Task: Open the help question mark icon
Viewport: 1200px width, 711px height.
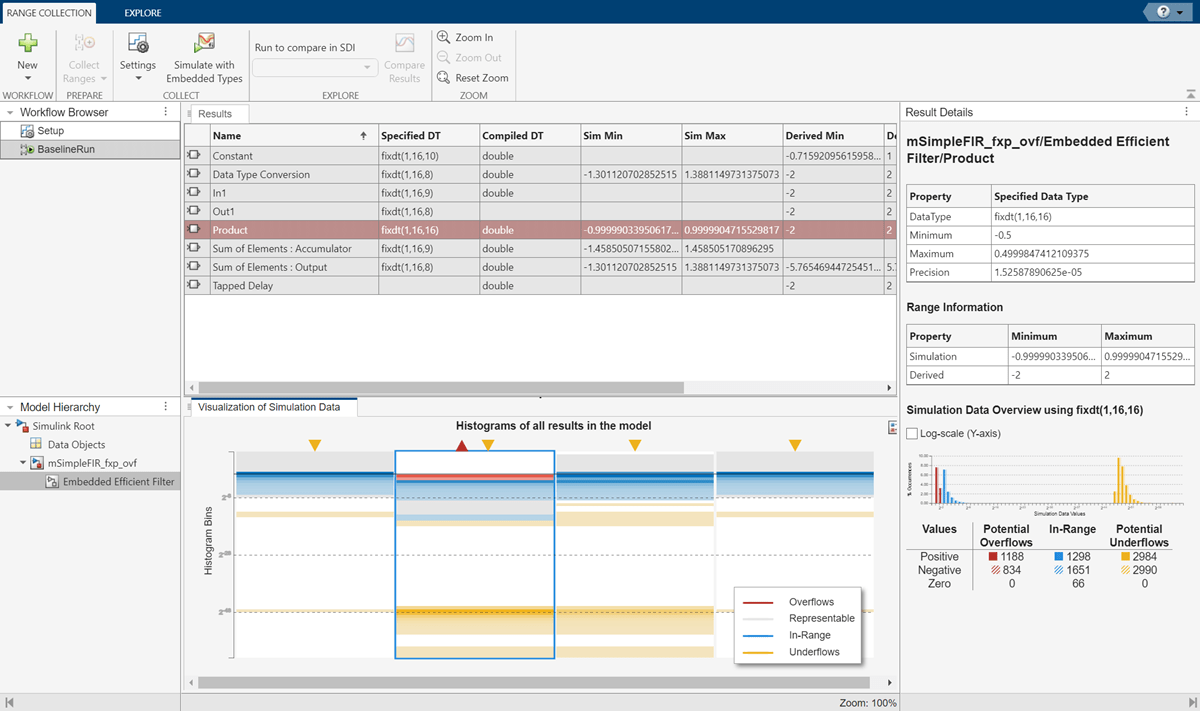Action: [x=1163, y=11]
